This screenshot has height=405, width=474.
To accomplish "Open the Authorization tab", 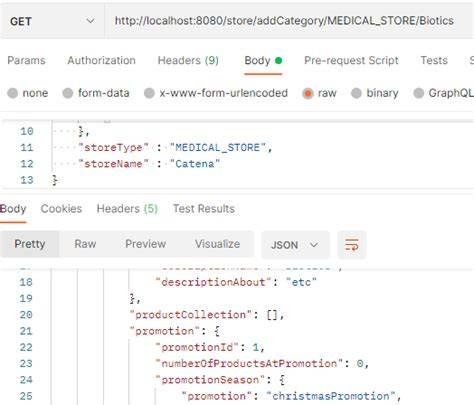I will coord(101,60).
